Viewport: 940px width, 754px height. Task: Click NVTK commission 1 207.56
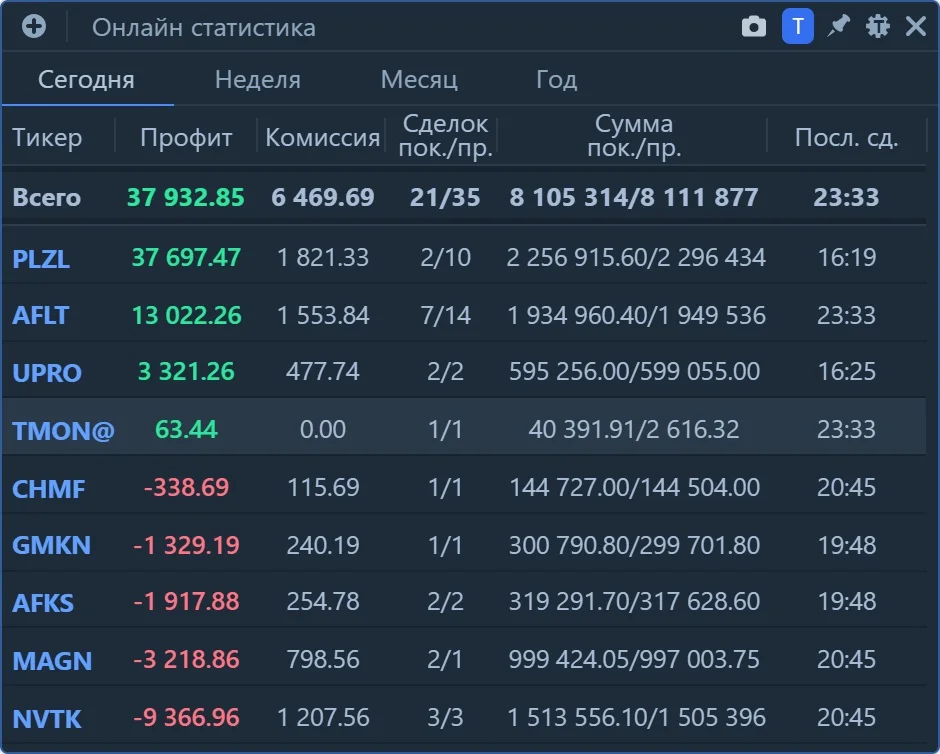323,717
